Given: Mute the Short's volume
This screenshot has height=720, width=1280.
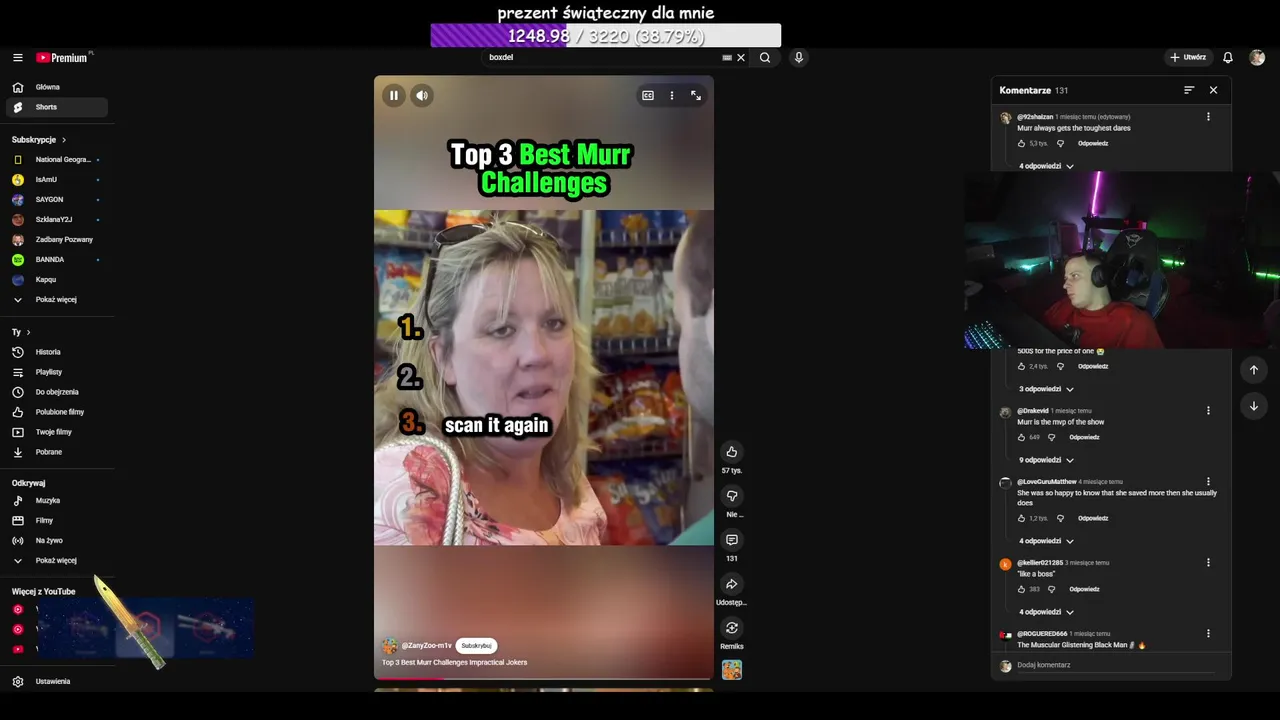Looking at the screenshot, I should pyautogui.click(x=422, y=96).
